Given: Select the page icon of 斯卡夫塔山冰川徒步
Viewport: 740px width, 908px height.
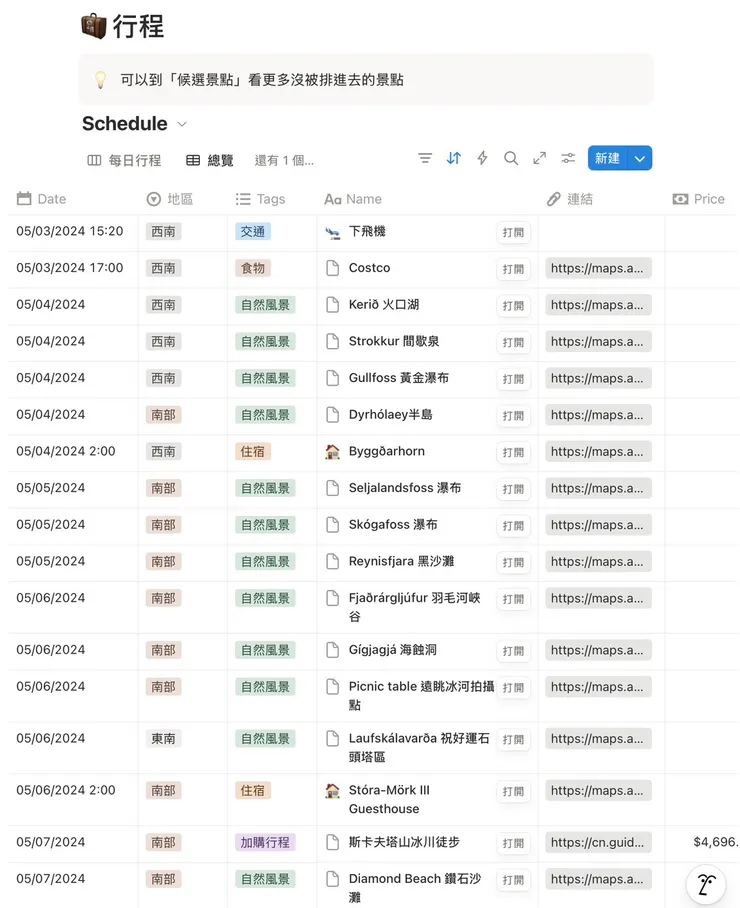Looking at the screenshot, I should pyautogui.click(x=332, y=842).
